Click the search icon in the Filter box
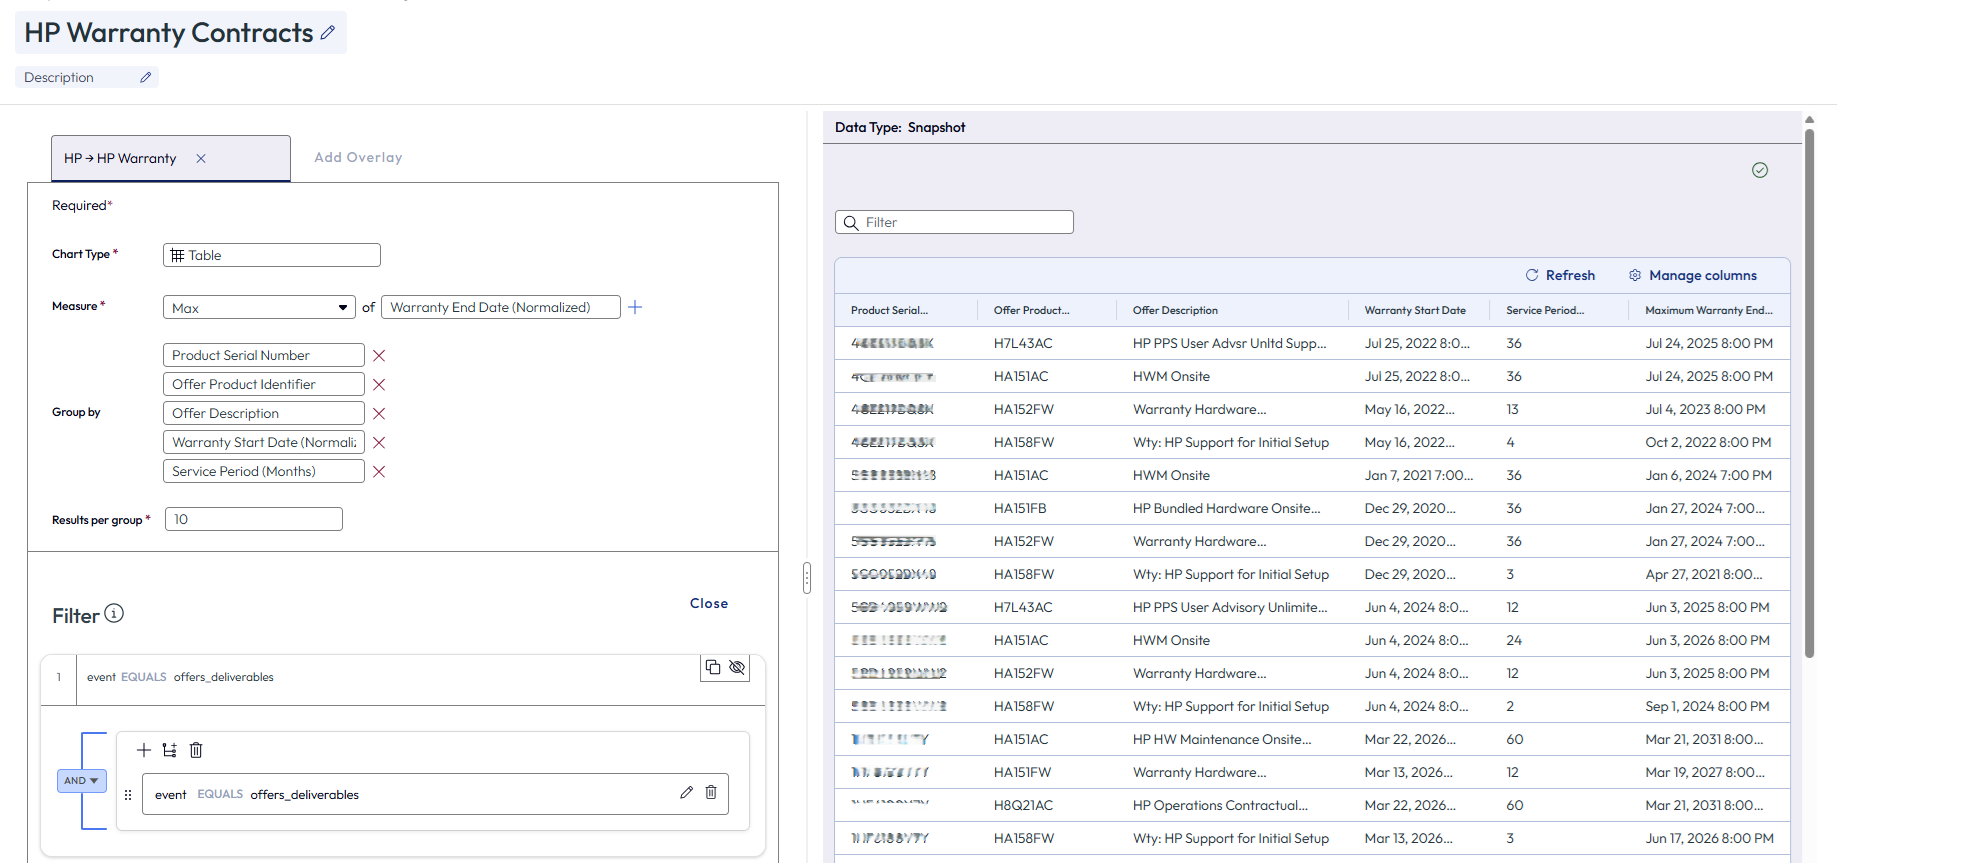Viewport: 1961px width, 863px height. pos(851,223)
